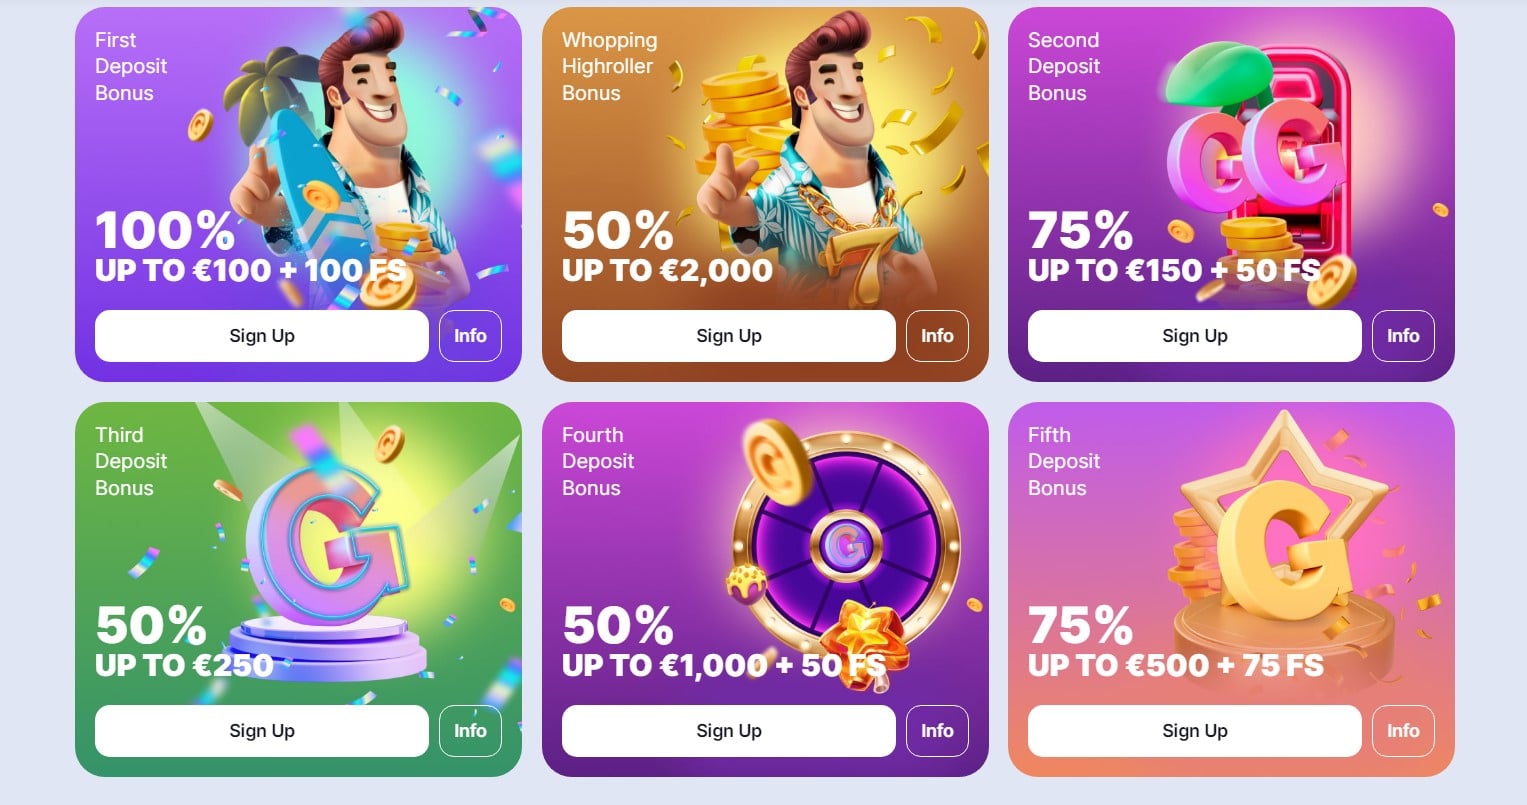Sign up for the Second Deposit Bonus

pyautogui.click(x=1195, y=336)
